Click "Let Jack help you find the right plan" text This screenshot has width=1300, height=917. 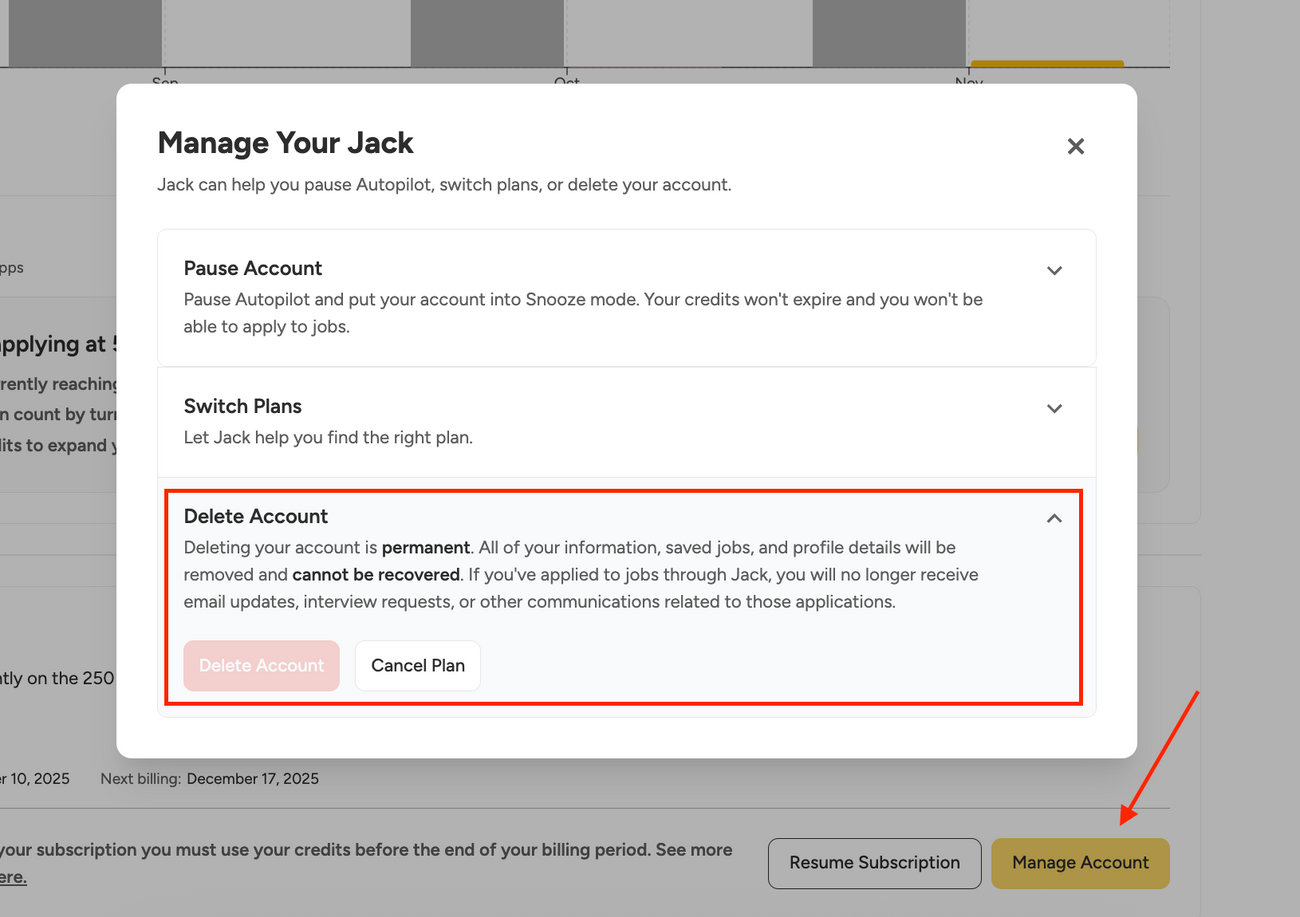pyautogui.click(x=328, y=437)
